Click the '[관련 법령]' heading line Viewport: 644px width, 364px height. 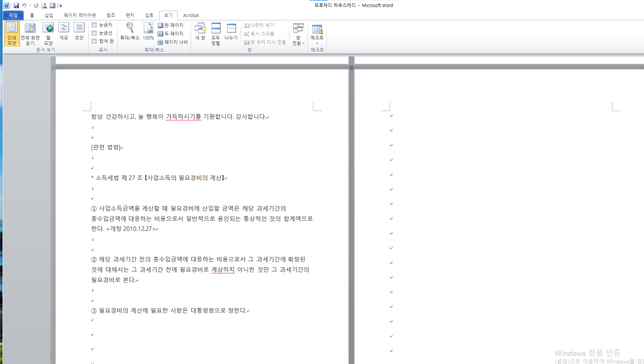pyautogui.click(x=106, y=147)
